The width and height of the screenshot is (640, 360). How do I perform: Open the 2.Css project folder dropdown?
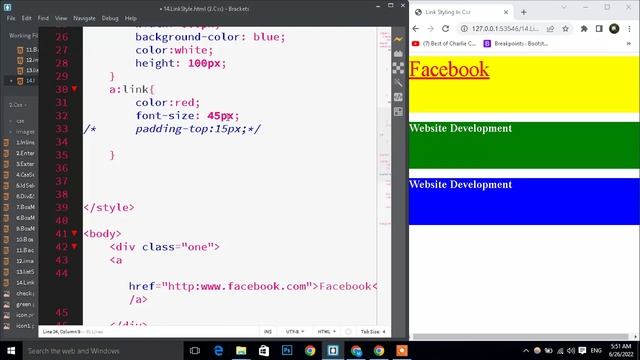click(x=18, y=105)
